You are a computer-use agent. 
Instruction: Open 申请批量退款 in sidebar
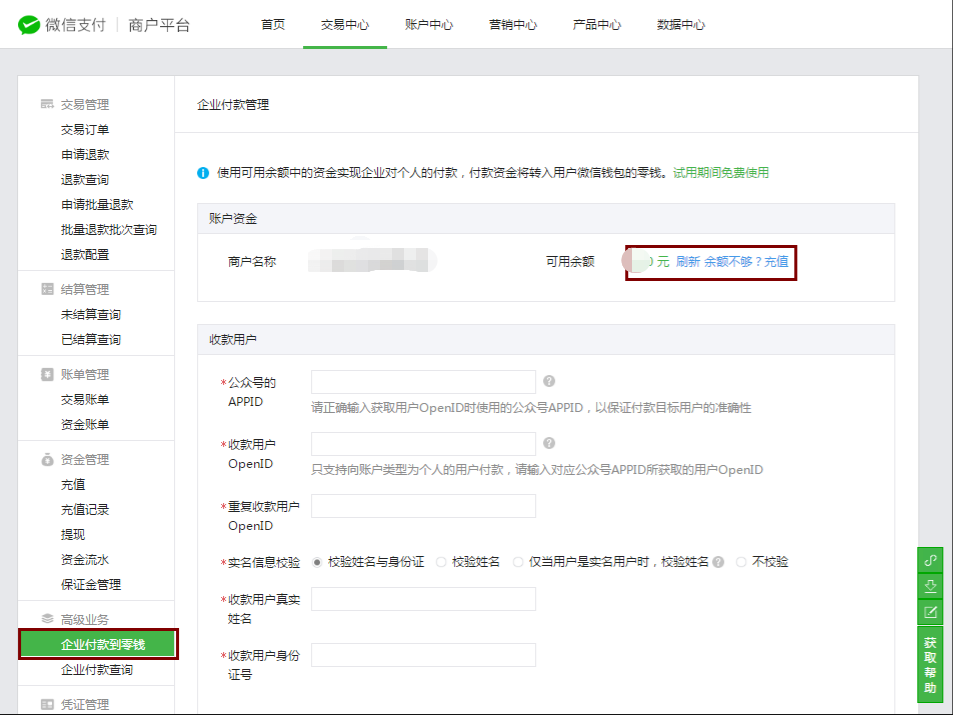point(97,204)
